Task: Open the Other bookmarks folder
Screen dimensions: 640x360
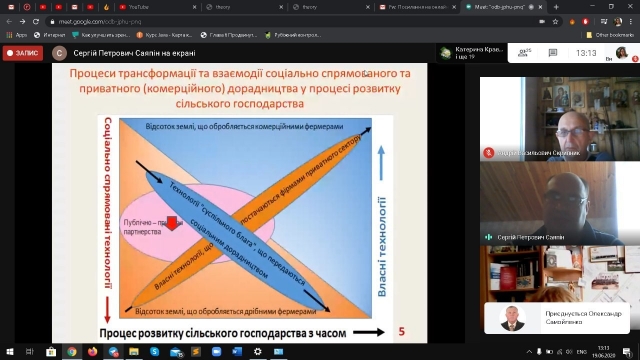Action: click(x=610, y=35)
